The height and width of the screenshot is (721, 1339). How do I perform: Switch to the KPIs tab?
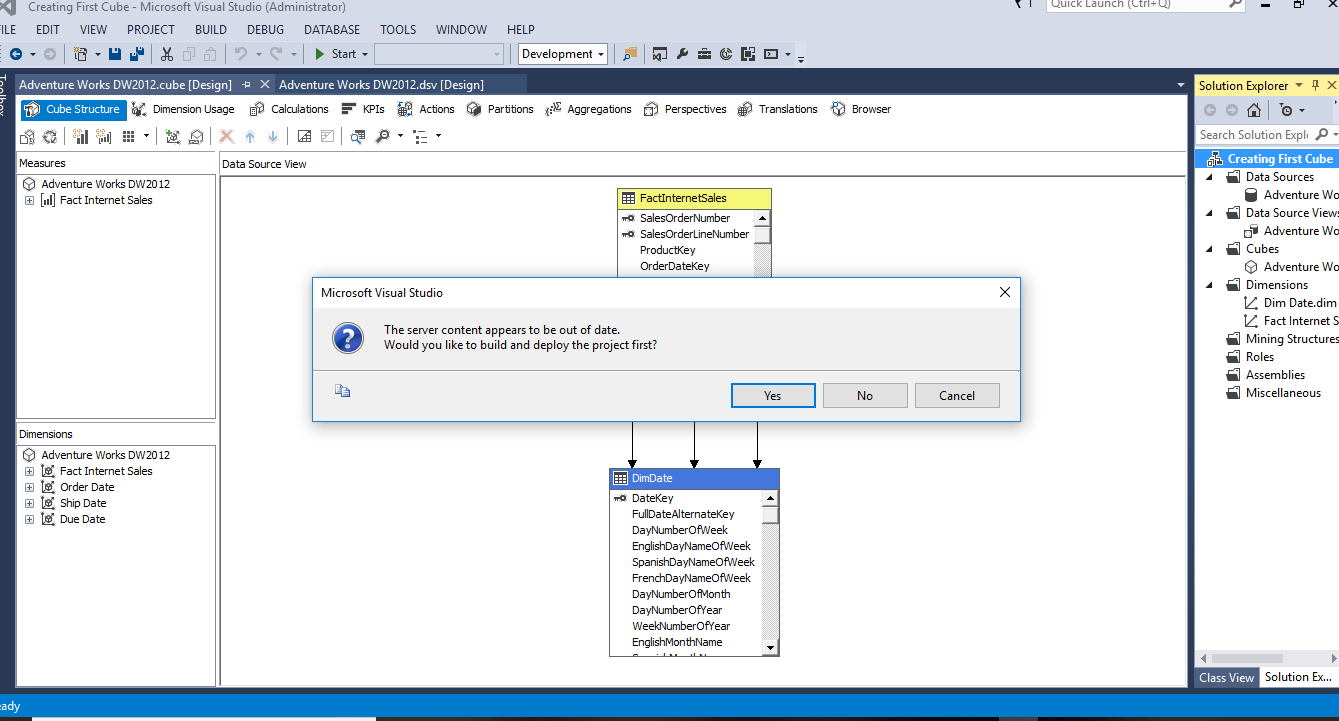coord(363,109)
